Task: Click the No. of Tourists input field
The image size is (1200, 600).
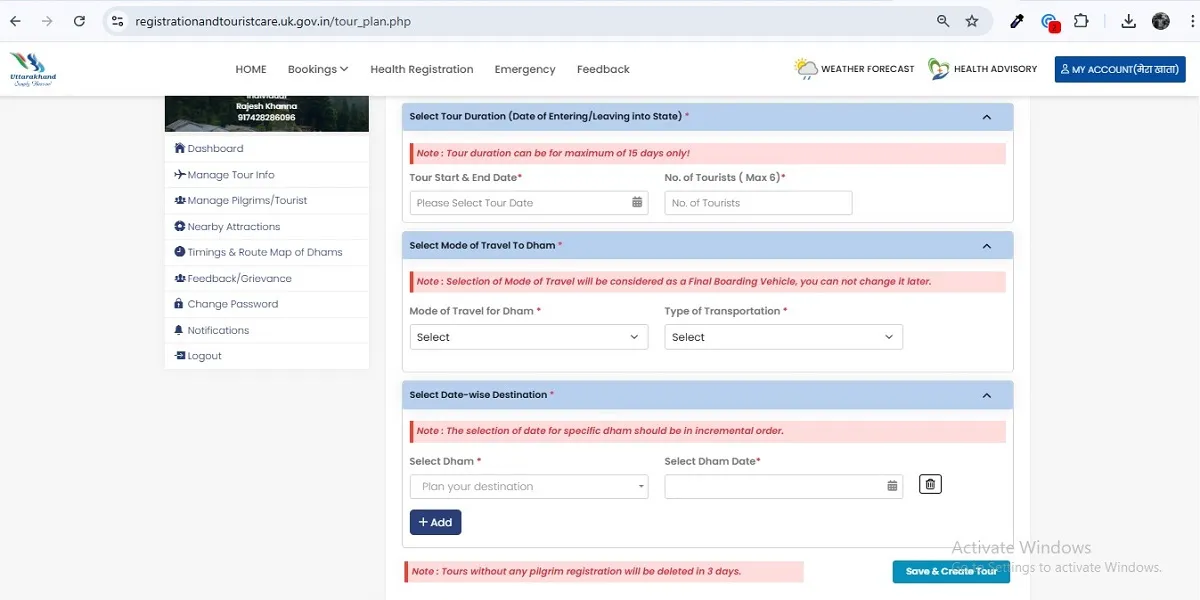Action: [x=757, y=202]
